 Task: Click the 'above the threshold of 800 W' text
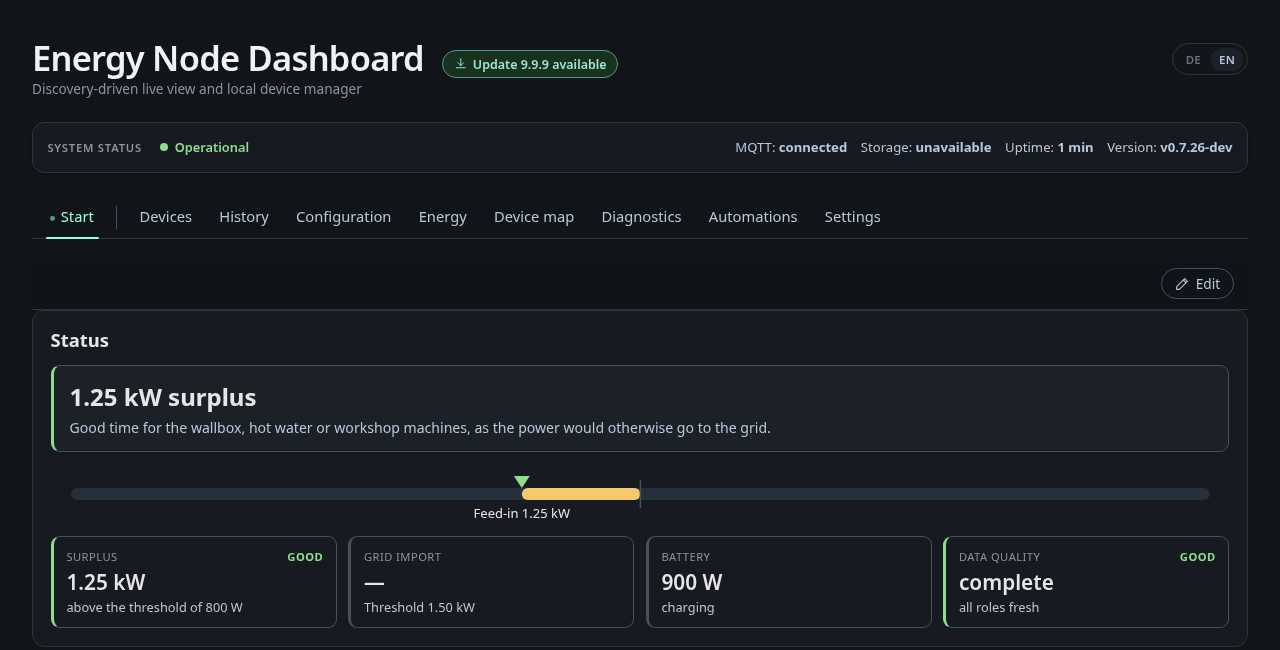click(155, 607)
